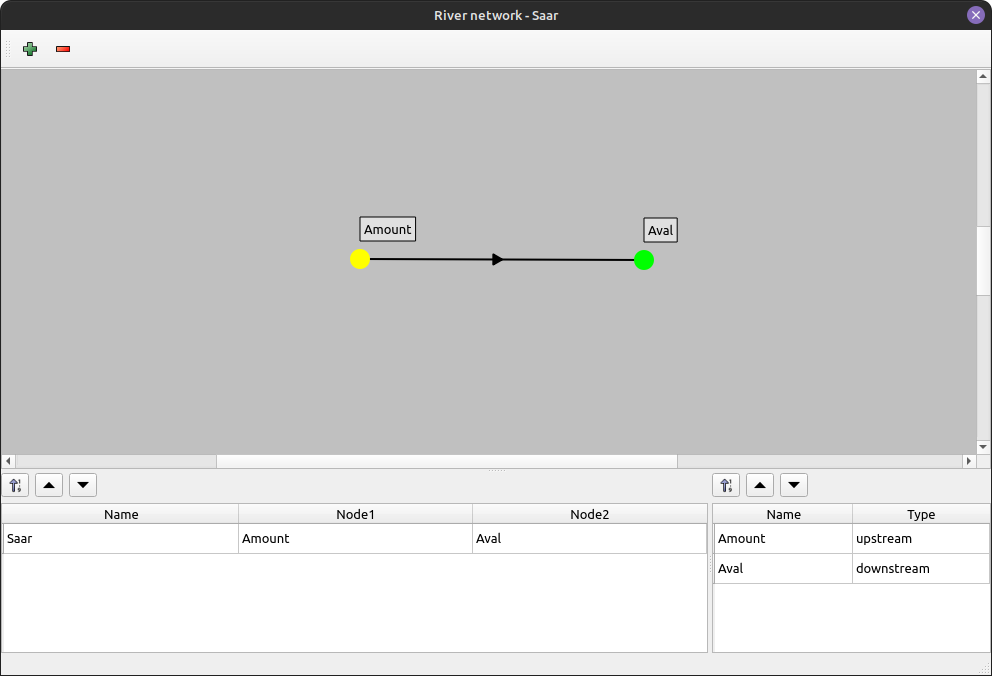The image size is (992, 676).
Task: Click the red minus delete icon
Action: tap(63, 49)
